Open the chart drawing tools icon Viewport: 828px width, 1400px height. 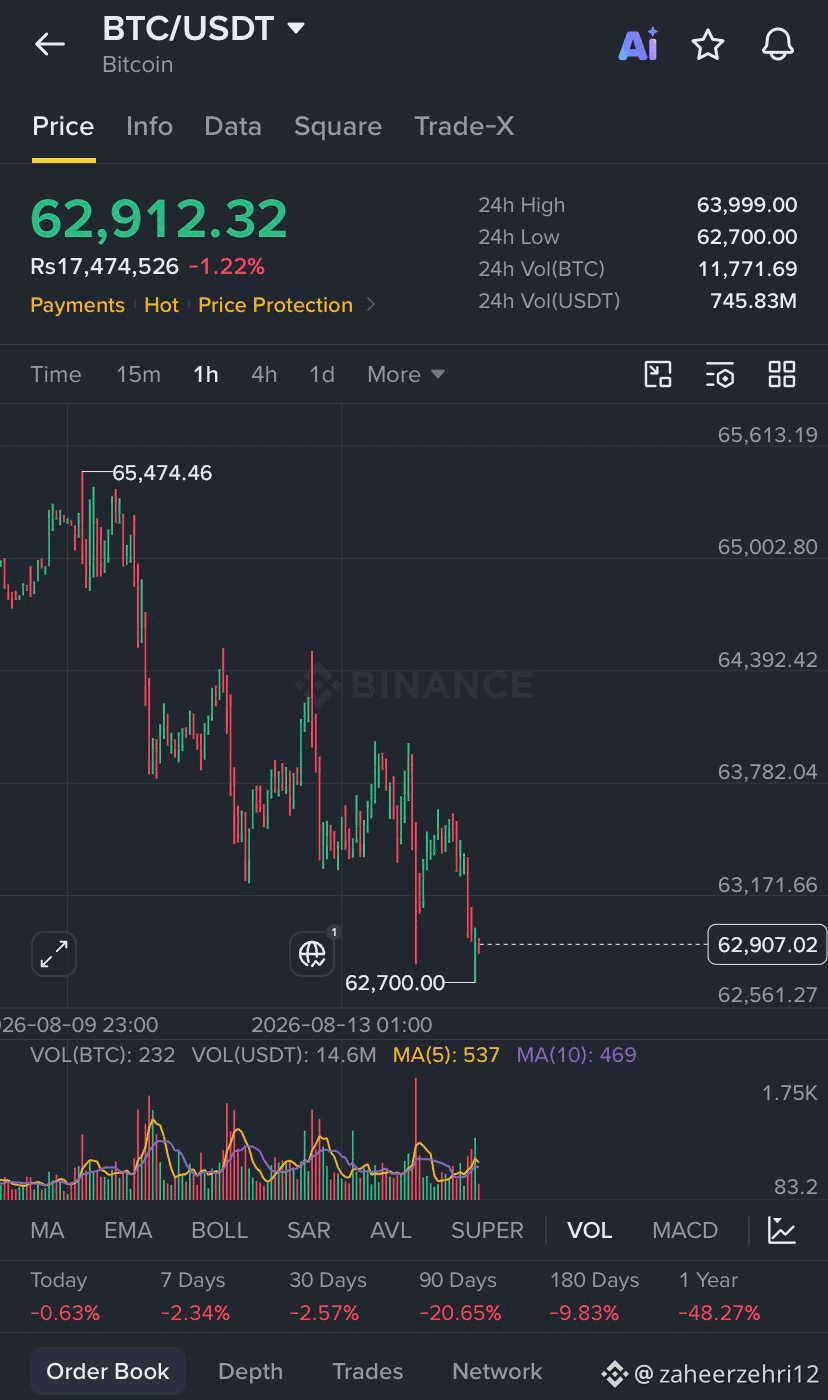pyautogui.click(x=658, y=374)
